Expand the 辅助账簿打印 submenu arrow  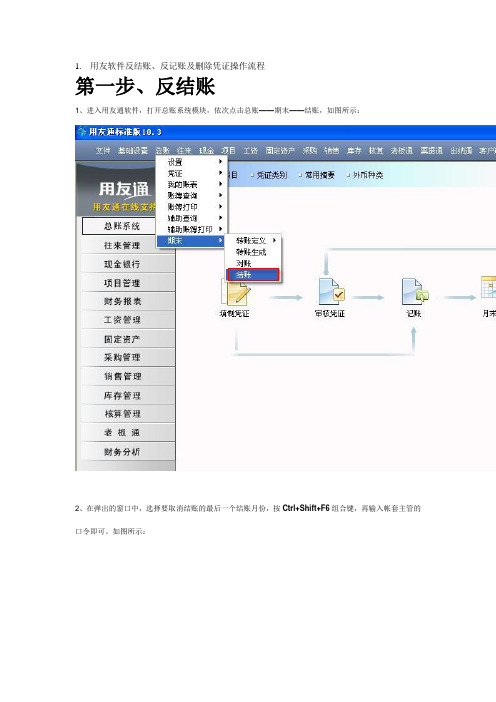(220, 229)
